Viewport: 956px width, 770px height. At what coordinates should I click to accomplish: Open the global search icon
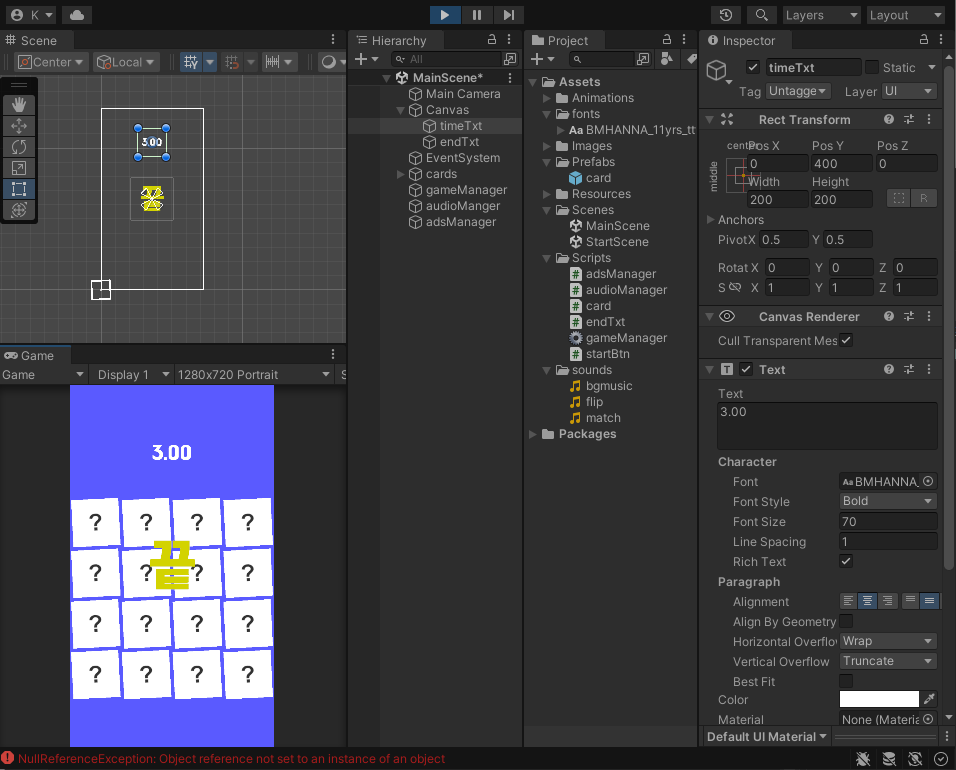762,15
